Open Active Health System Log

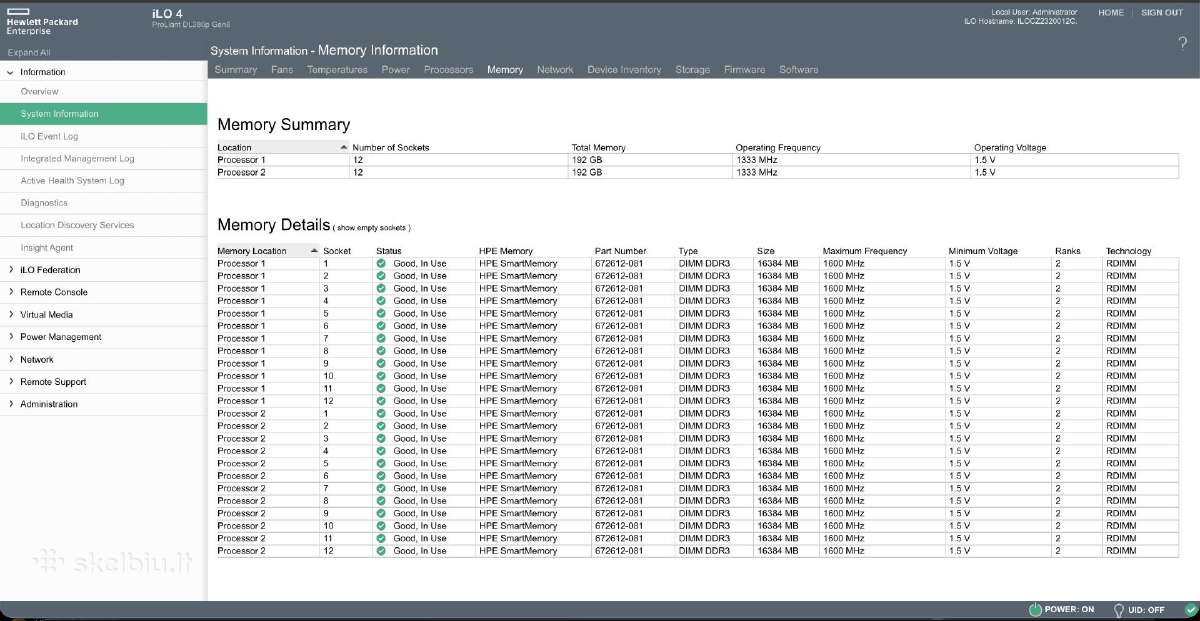coord(72,181)
